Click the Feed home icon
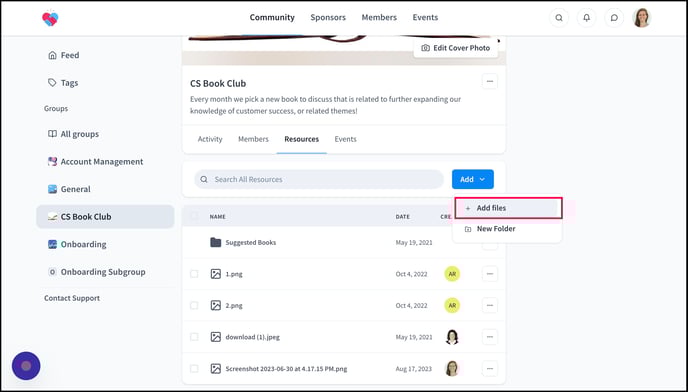The height and width of the screenshot is (392, 688). click(x=52, y=55)
